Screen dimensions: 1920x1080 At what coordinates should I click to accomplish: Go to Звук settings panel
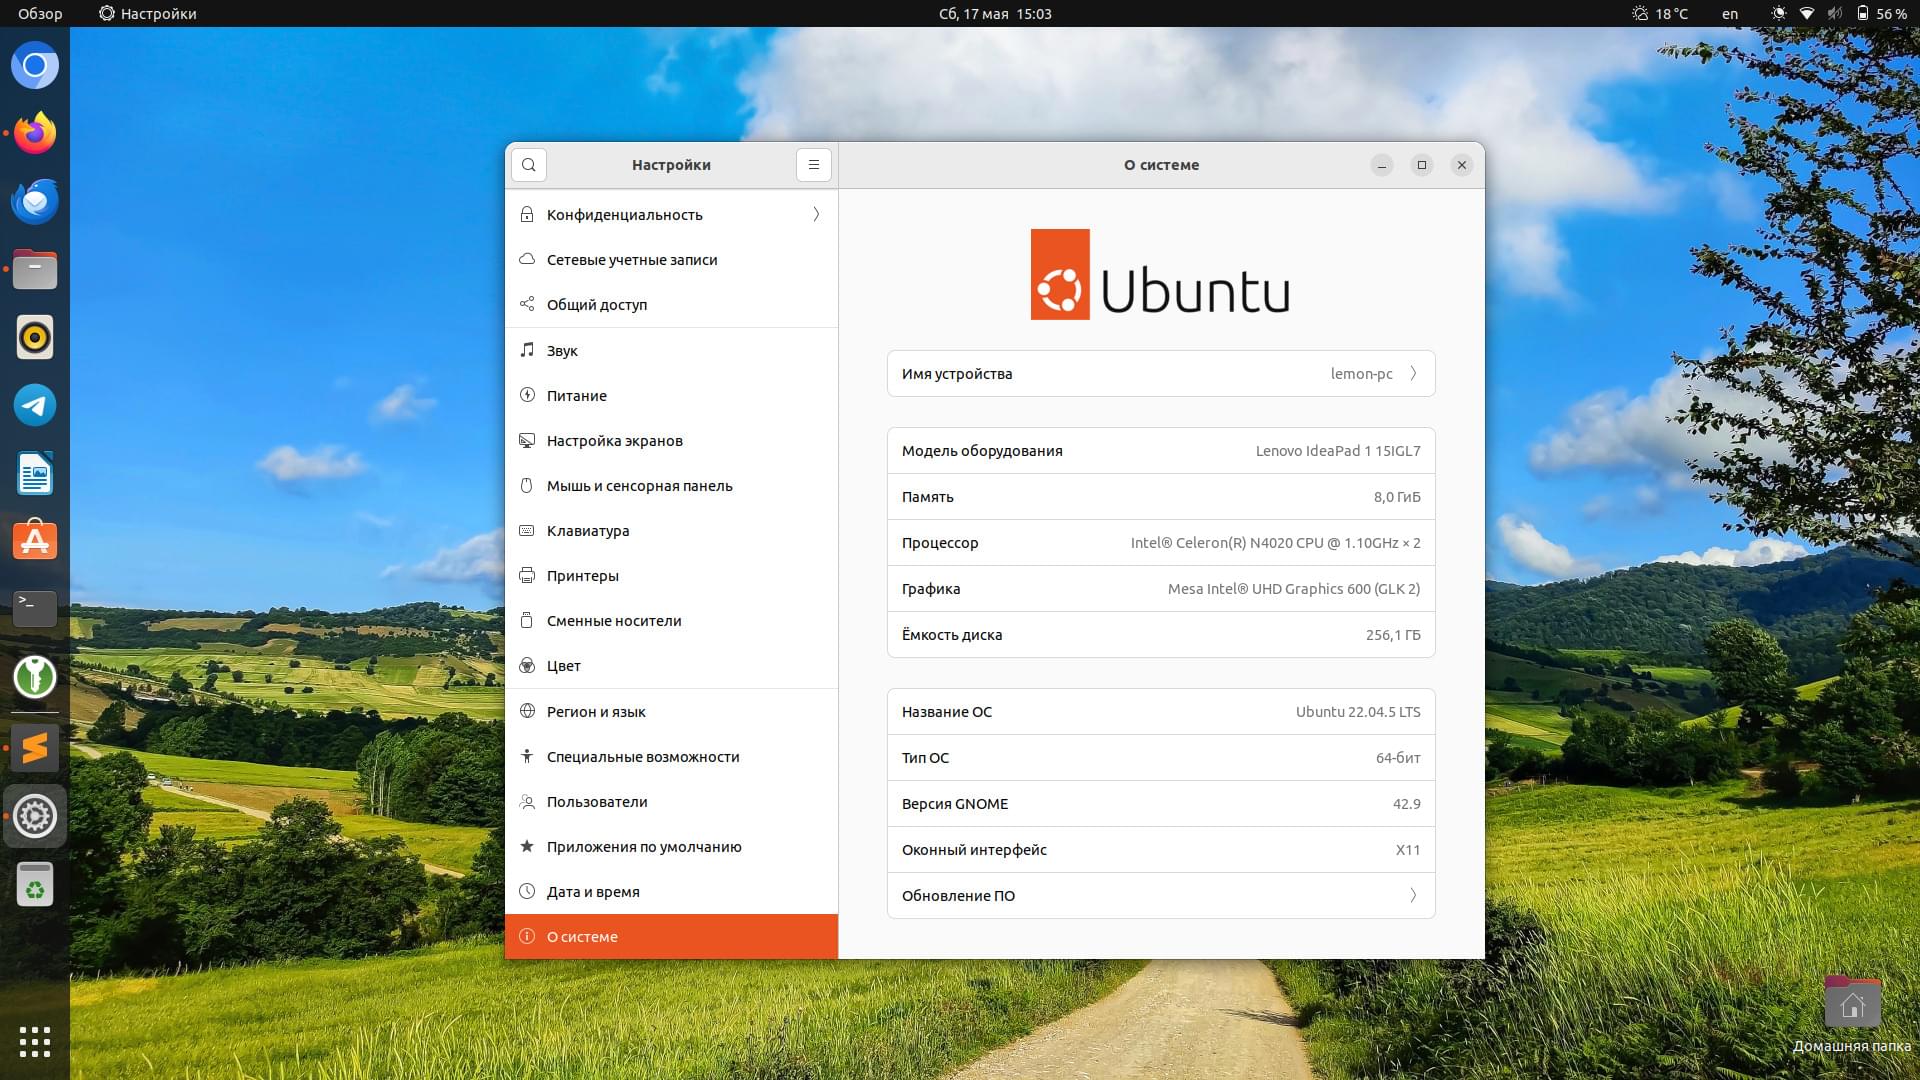tap(671, 350)
